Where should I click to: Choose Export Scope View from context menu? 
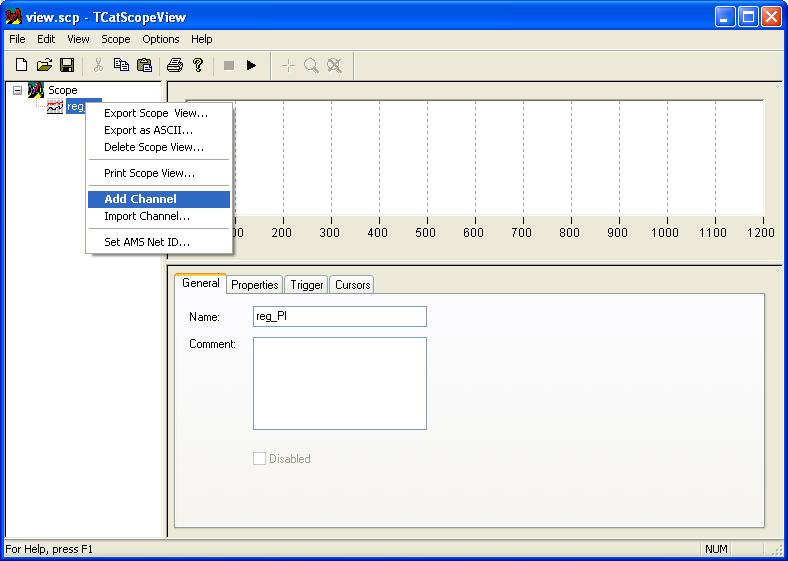click(159, 113)
